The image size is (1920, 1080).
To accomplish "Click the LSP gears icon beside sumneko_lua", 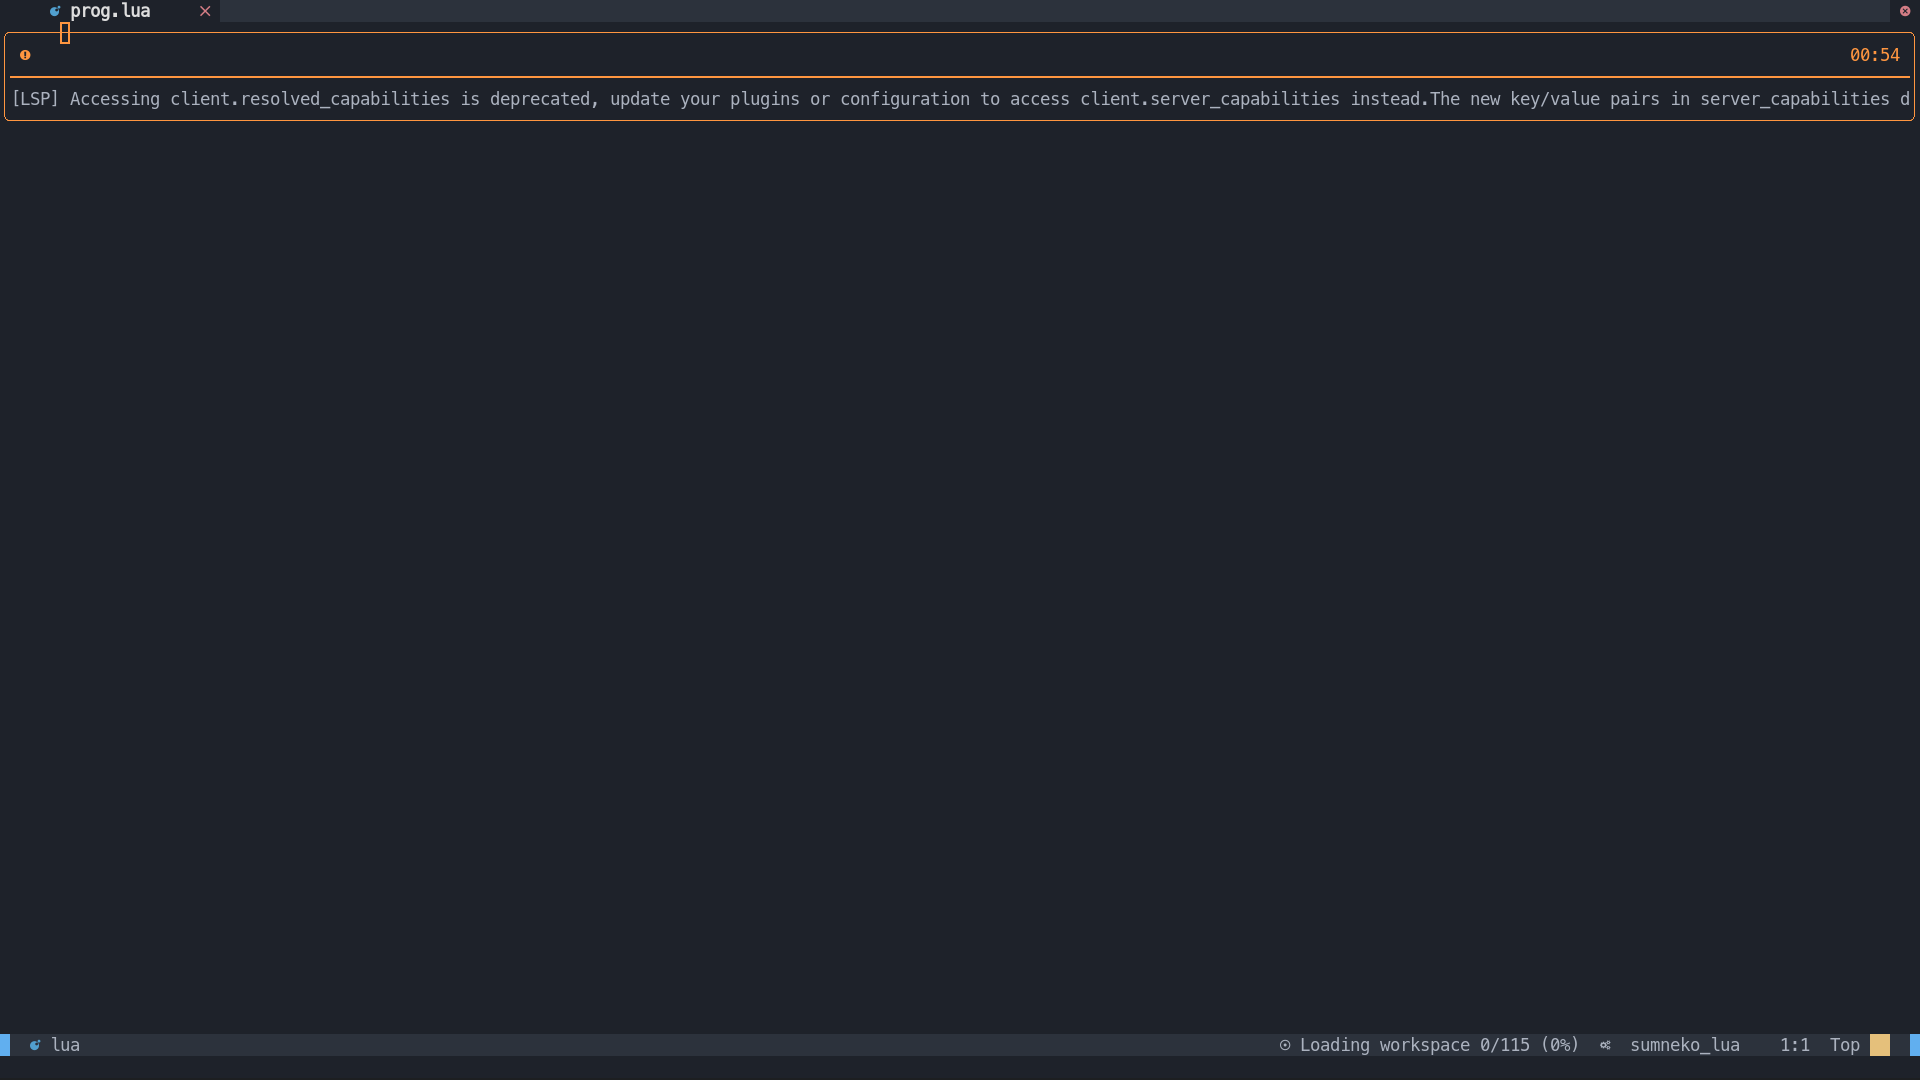I will (1605, 1045).
